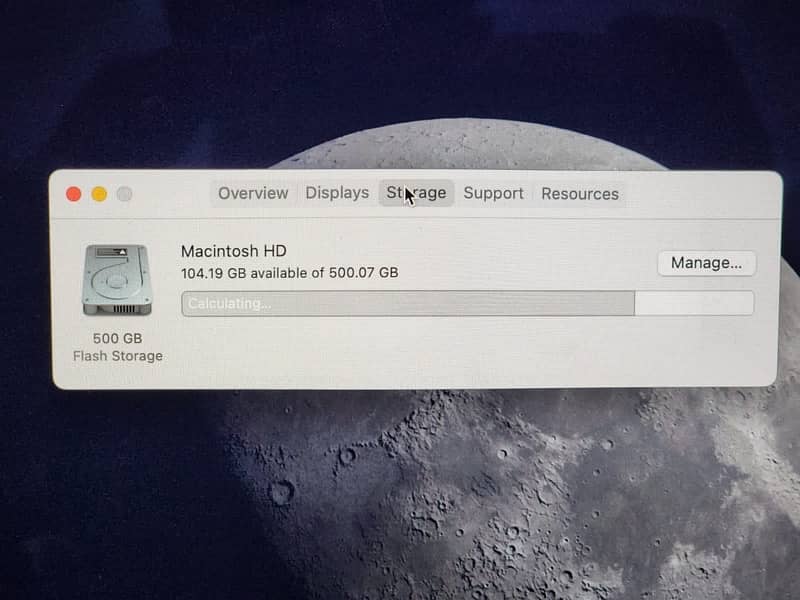The width and height of the screenshot is (800, 600).
Task: Open the Displays tab
Action: pos(337,193)
